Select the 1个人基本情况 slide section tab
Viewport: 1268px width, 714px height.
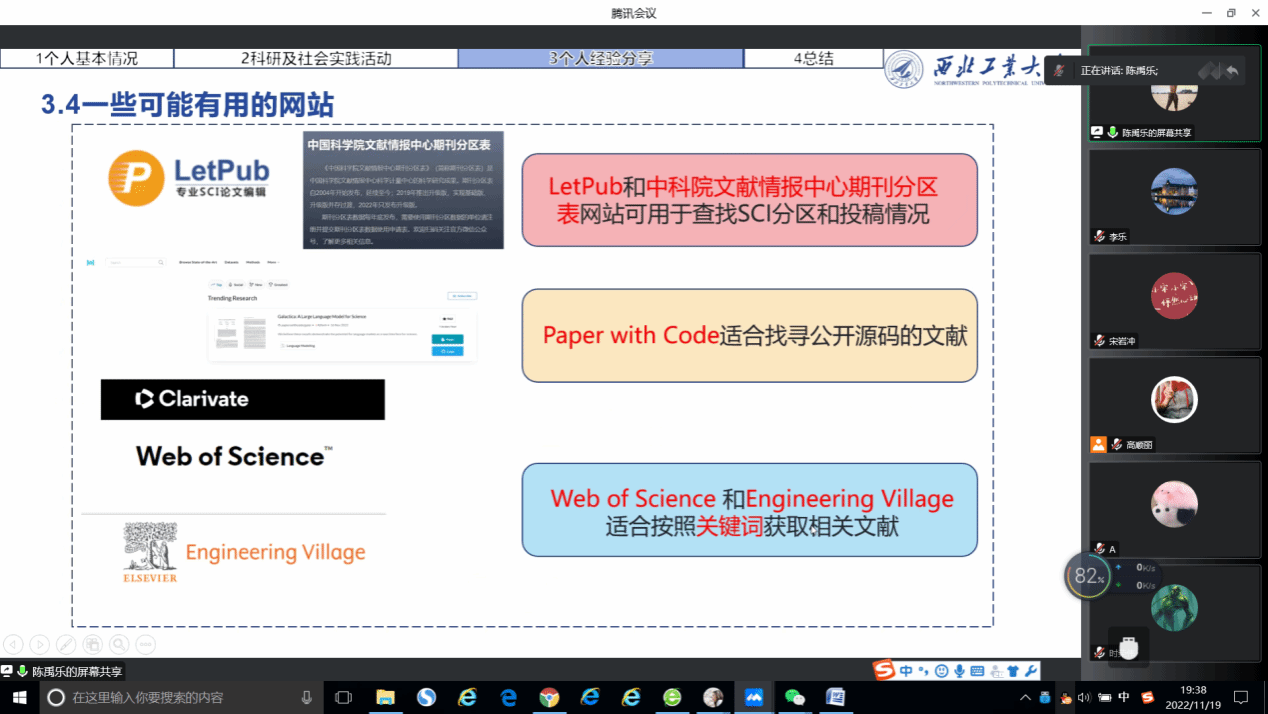[x=87, y=58]
